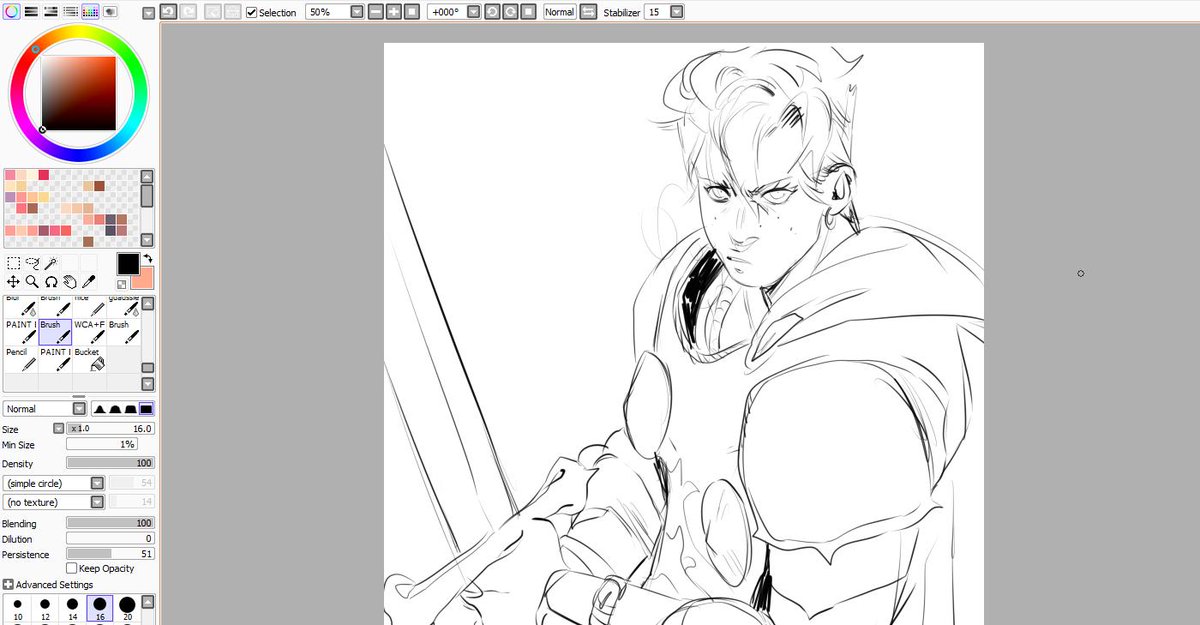Choose brush size 12 preset
The width and height of the screenshot is (1200, 625).
click(45, 610)
